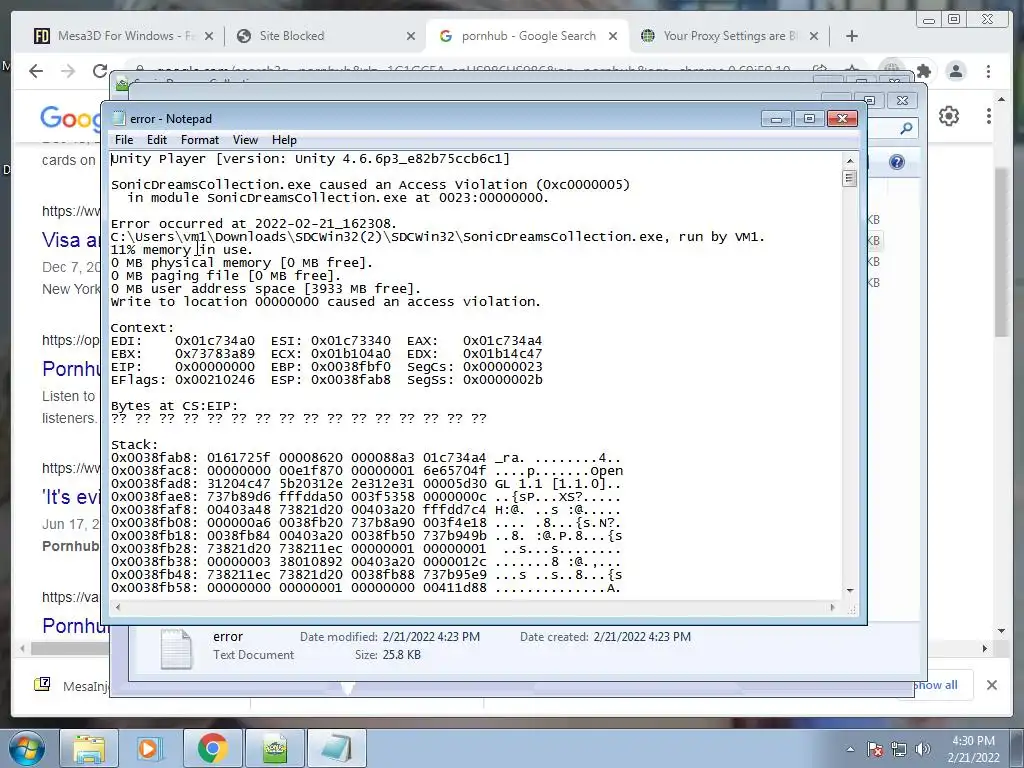Click taskbar clock 4:30 PM
Viewport: 1024px width, 768px height.
(973, 741)
